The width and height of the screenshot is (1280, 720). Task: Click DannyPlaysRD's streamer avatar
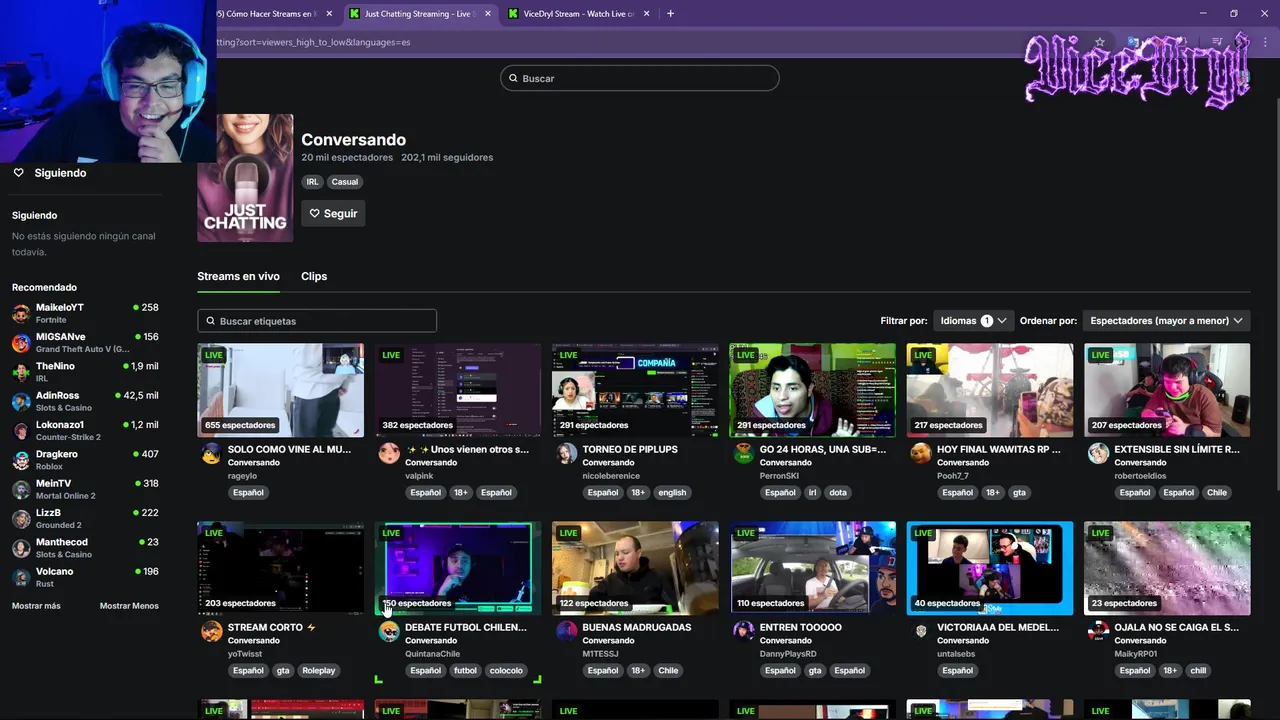(743, 631)
